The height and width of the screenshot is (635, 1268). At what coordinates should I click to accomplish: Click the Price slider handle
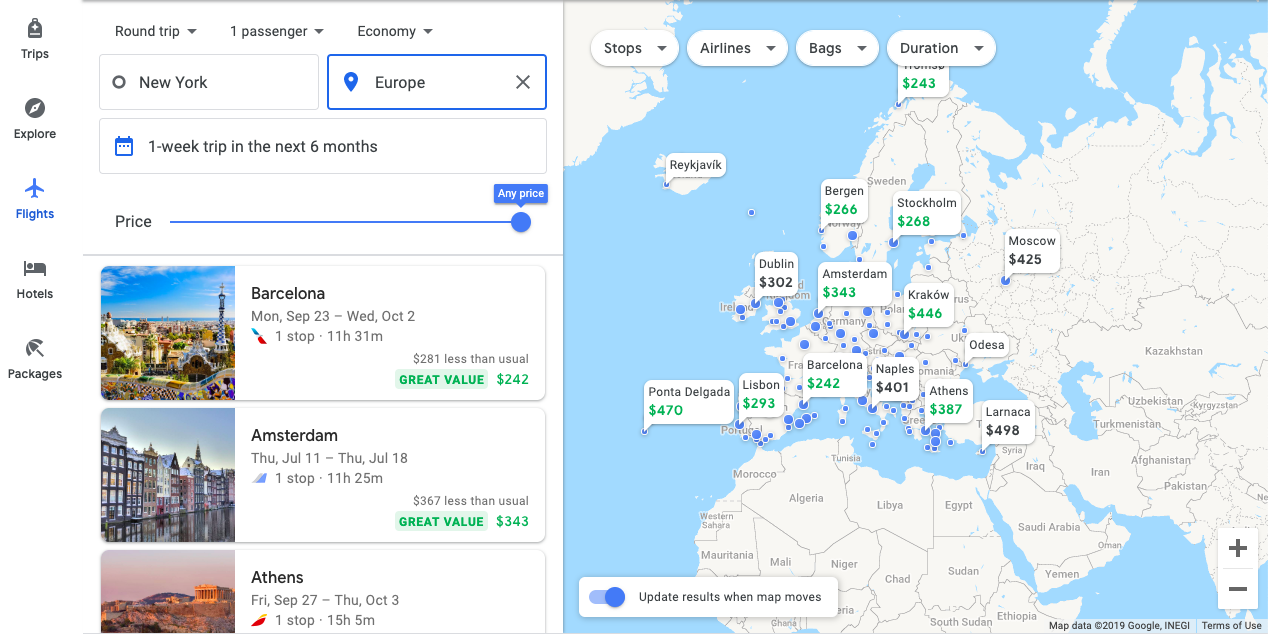[x=521, y=222]
